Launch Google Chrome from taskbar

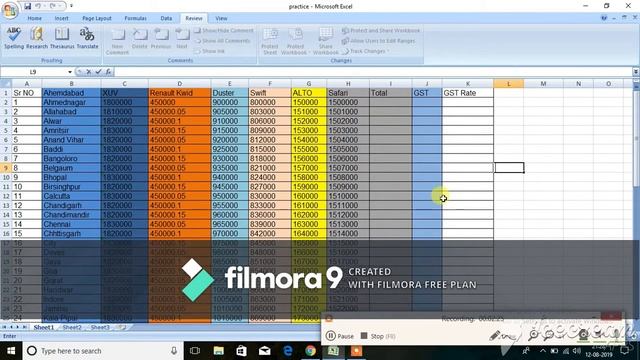click(x=311, y=351)
